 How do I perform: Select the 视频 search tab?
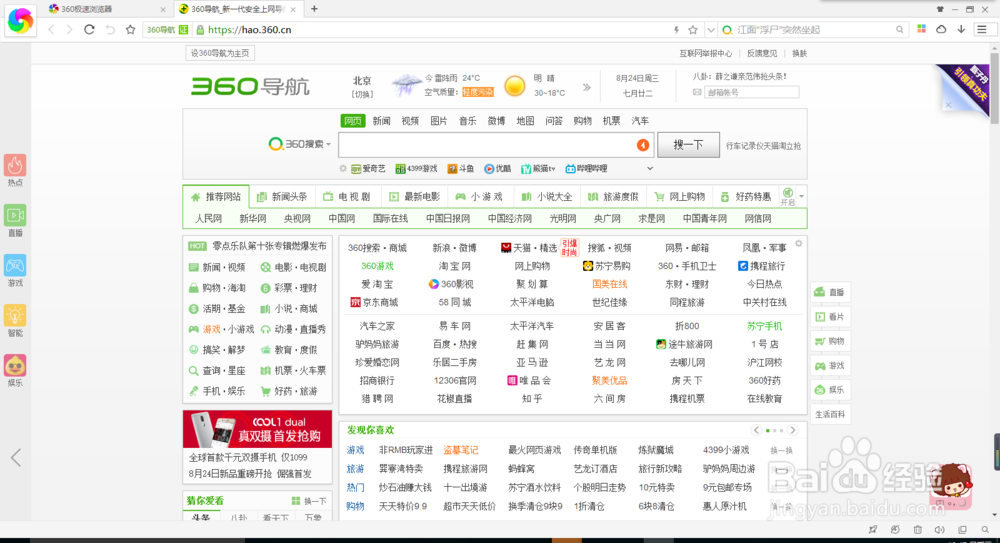pos(410,121)
